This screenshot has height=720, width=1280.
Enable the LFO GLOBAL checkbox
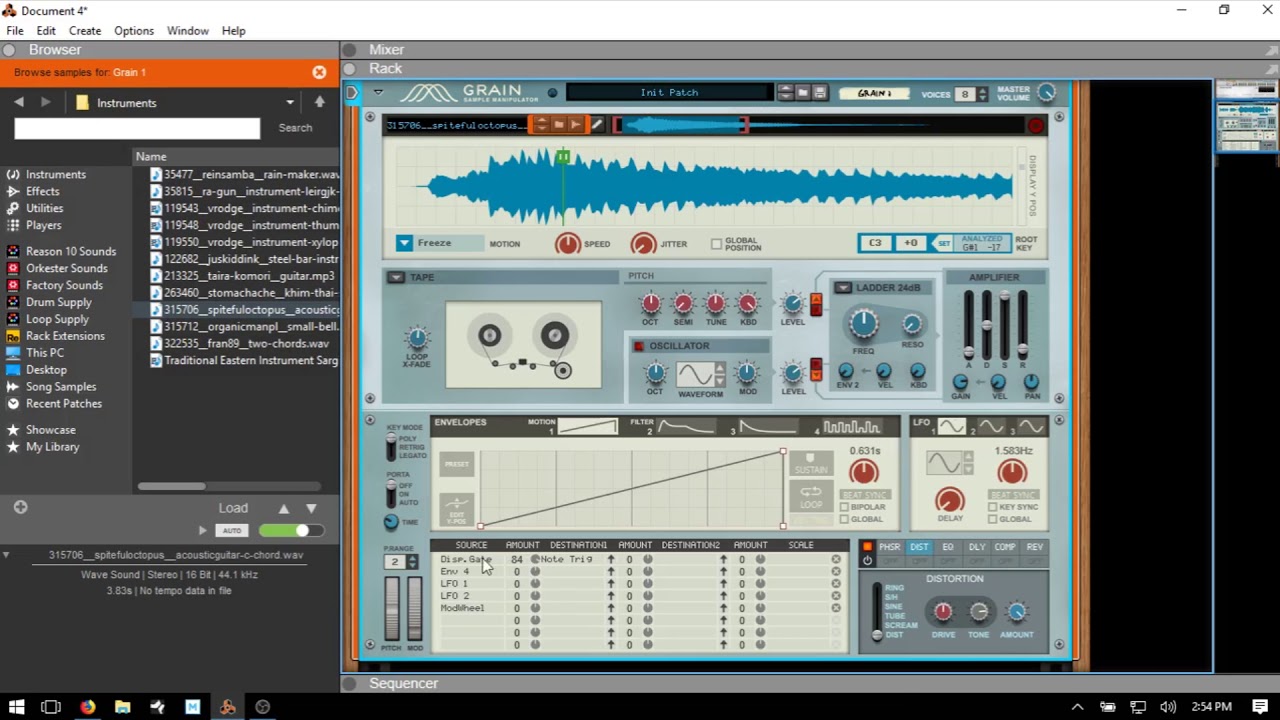[x=993, y=519]
